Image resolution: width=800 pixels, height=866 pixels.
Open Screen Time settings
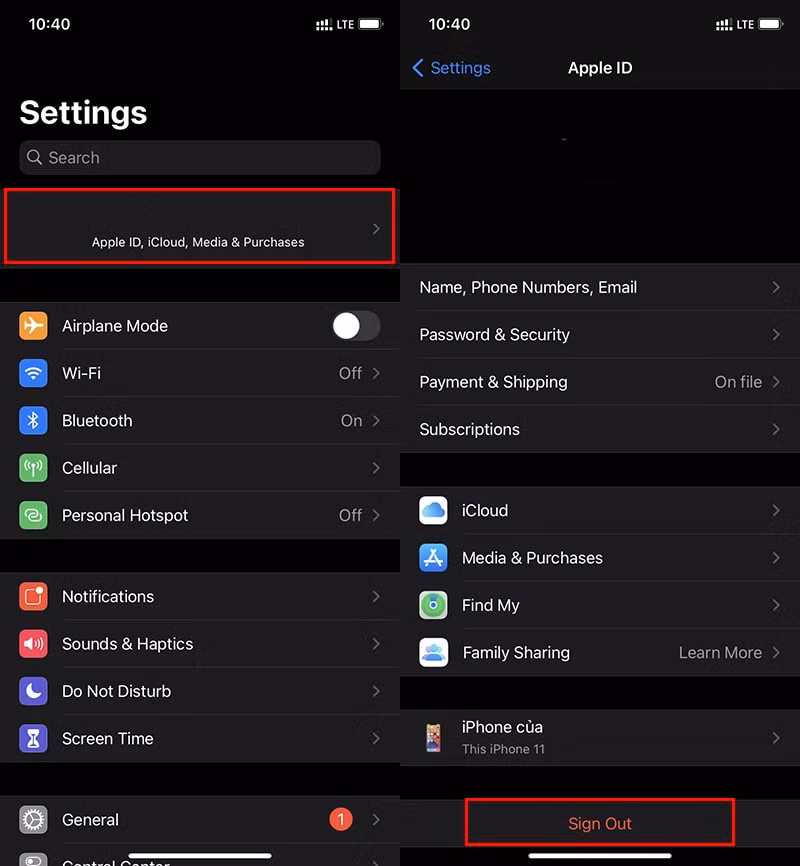(200, 738)
